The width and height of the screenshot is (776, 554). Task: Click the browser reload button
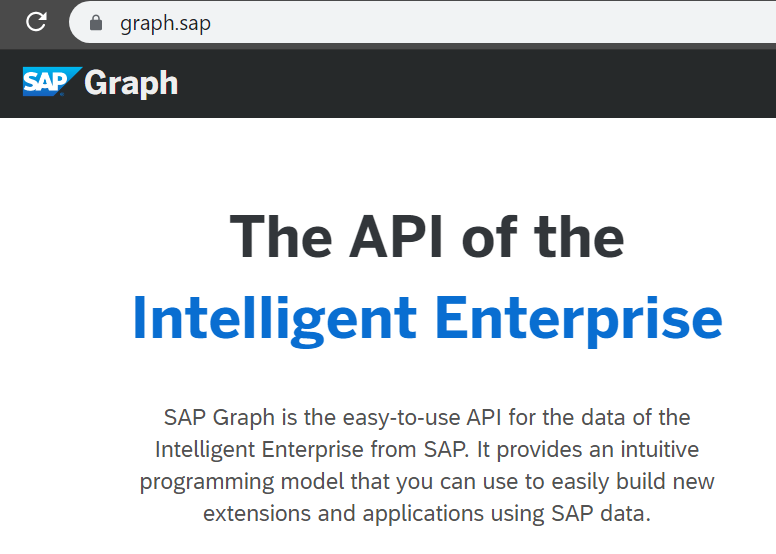coord(36,22)
